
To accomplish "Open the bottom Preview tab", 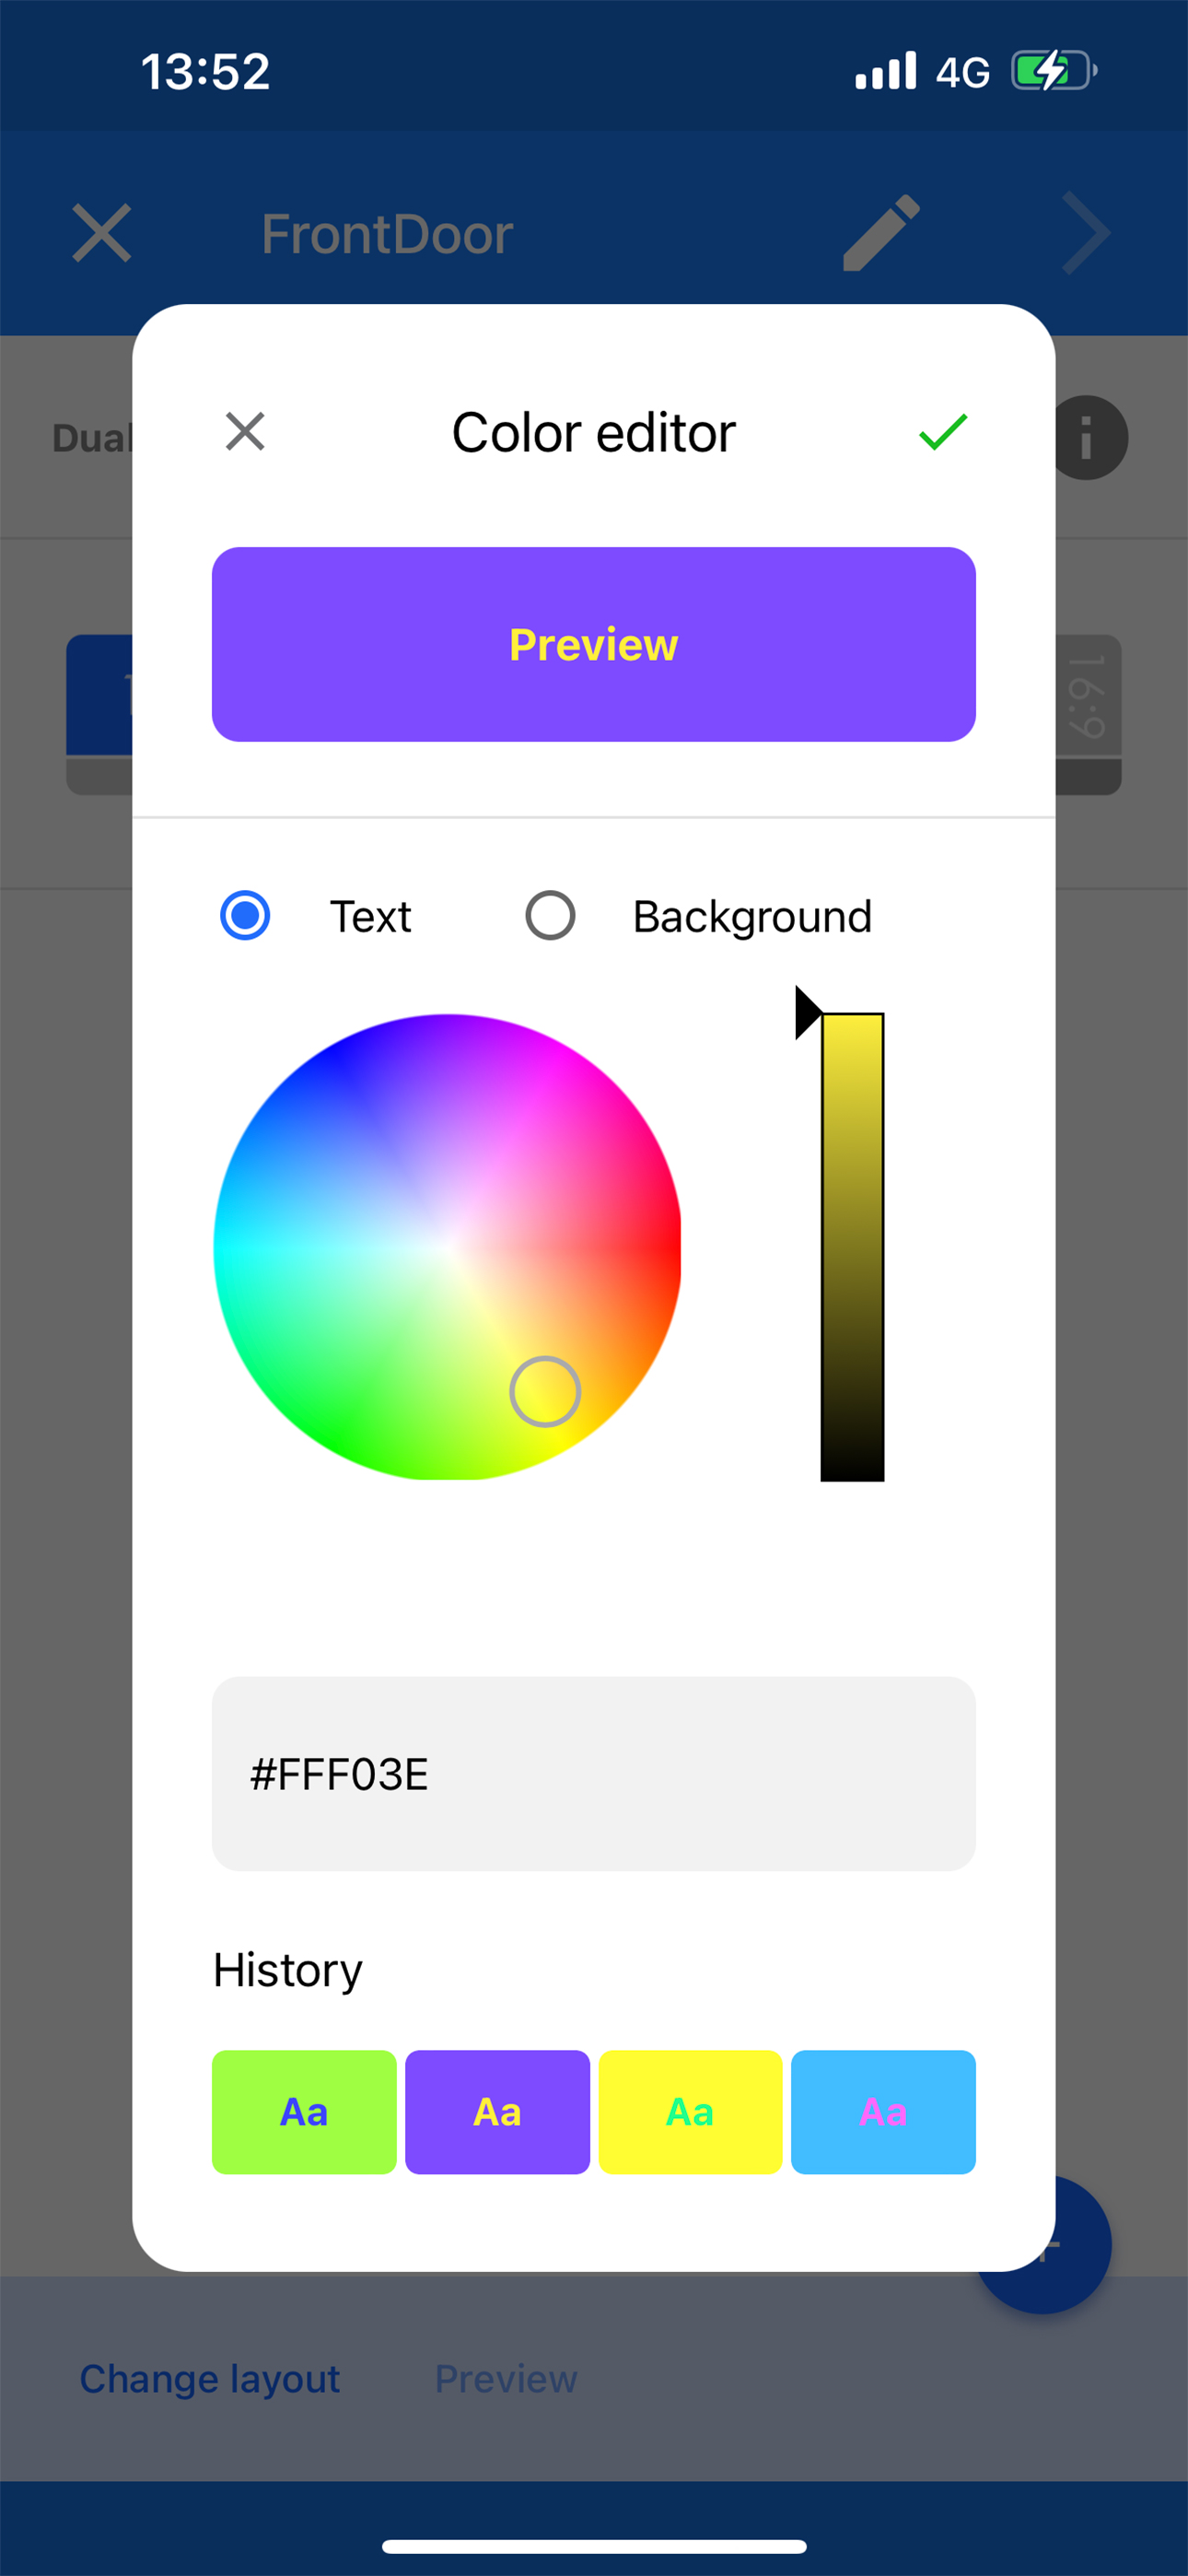I will pyautogui.click(x=506, y=2379).
